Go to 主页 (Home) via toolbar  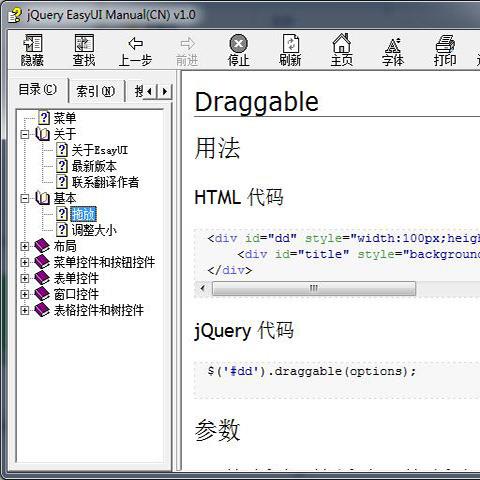(x=342, y=50)
